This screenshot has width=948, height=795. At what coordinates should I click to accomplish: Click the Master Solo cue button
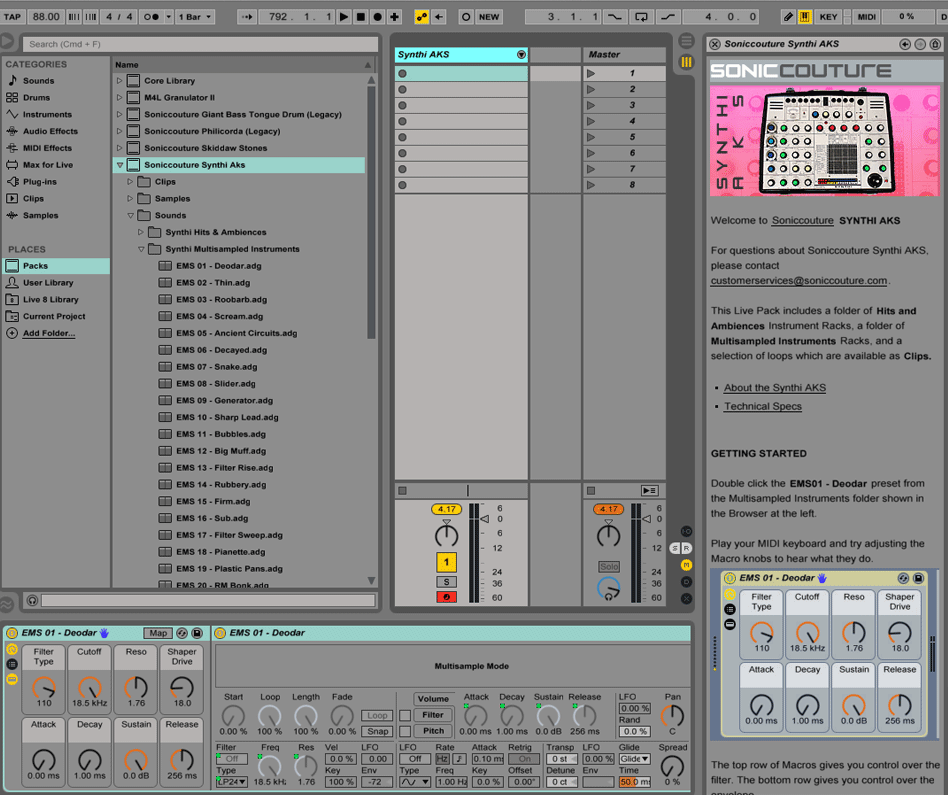[x=609, y=566]
